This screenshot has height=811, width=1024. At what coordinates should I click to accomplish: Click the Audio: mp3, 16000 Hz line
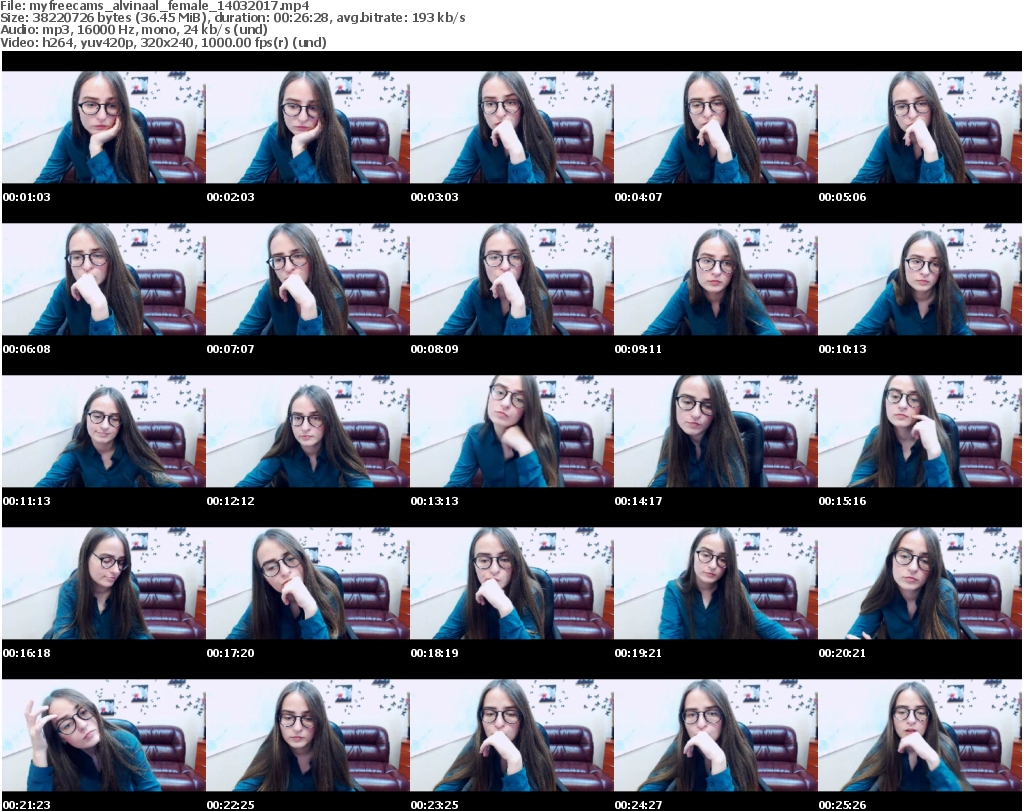tap(134, 29)
